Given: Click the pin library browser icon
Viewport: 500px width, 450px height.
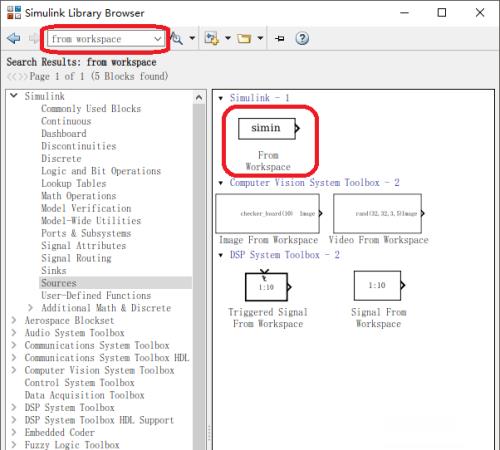Looking at the screenshot, I should [280, 39].
